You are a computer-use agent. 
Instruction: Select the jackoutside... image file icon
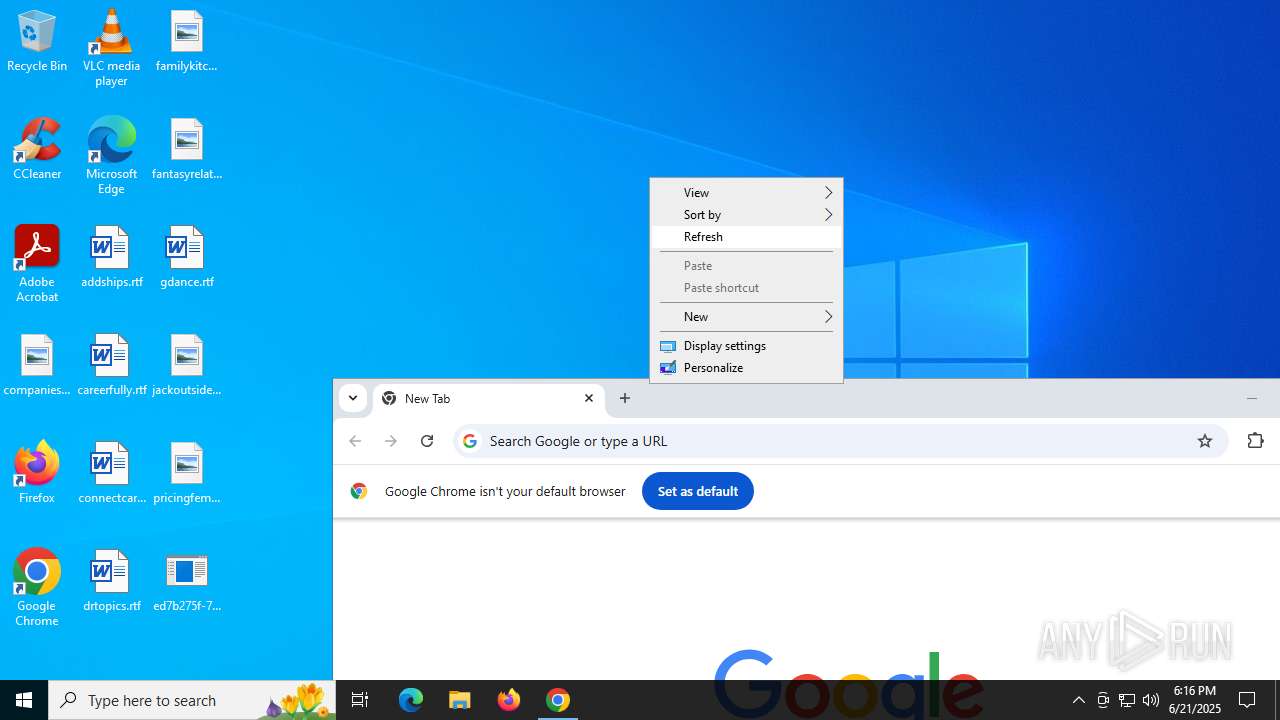186,366
